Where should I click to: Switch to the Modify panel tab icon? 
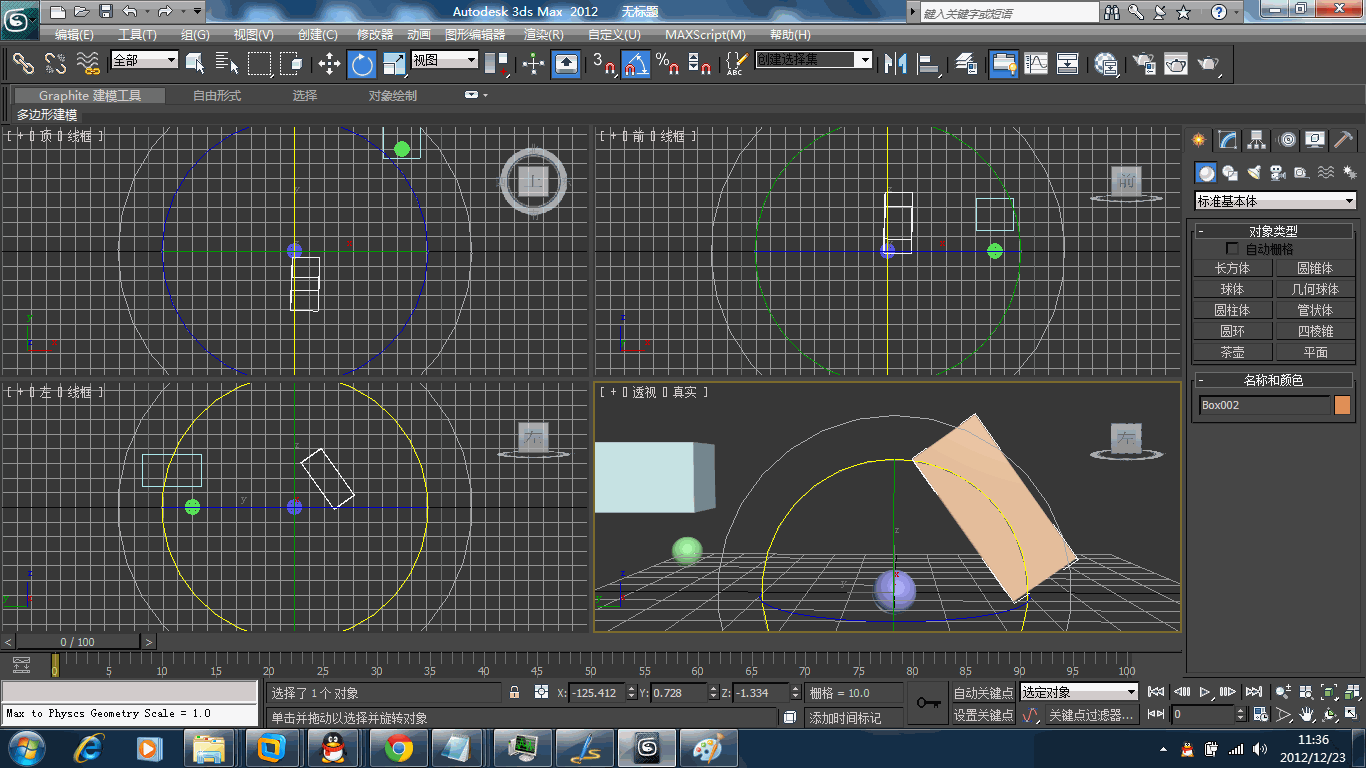pyautogui.click(x=1228, y=140)
